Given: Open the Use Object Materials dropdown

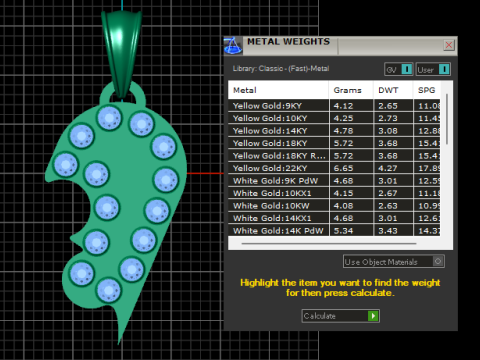Looking at the screenshot, I should click(x=393, y=262).
